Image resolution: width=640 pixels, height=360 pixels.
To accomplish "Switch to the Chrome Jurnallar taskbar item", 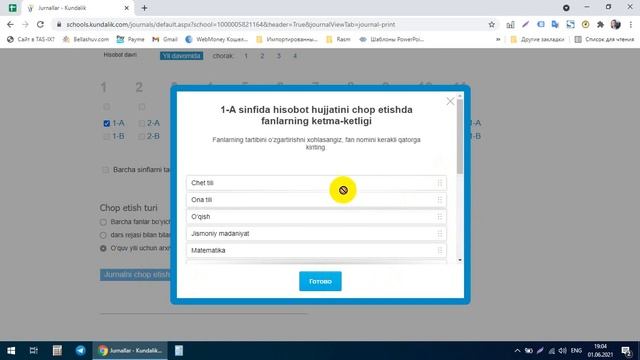I will (x=130, y=351).
